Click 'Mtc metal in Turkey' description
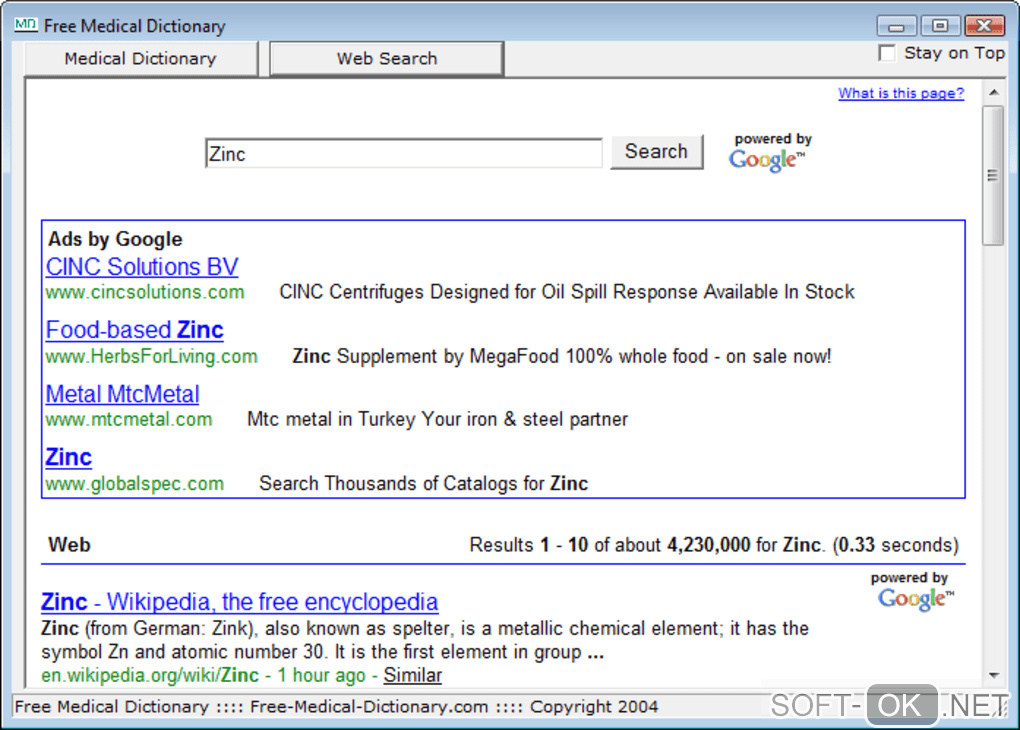1020x730 pixels. (438, 420)
